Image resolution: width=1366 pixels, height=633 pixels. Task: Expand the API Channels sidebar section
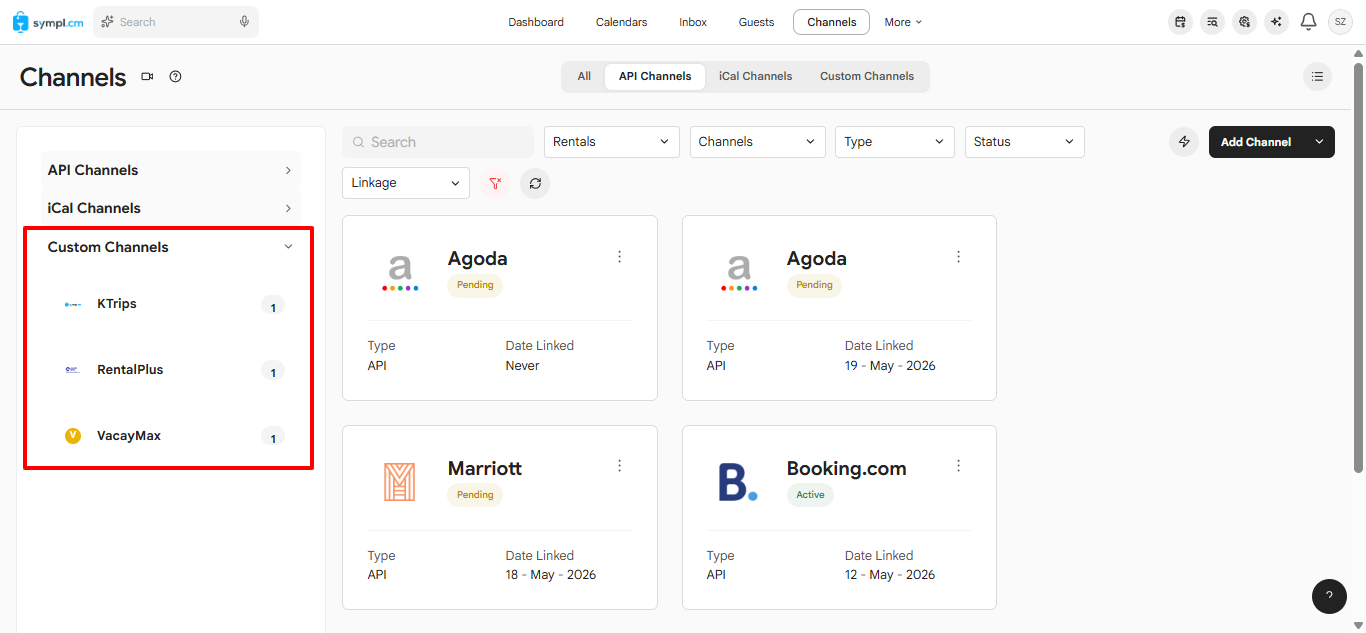(x=170, y=170)
